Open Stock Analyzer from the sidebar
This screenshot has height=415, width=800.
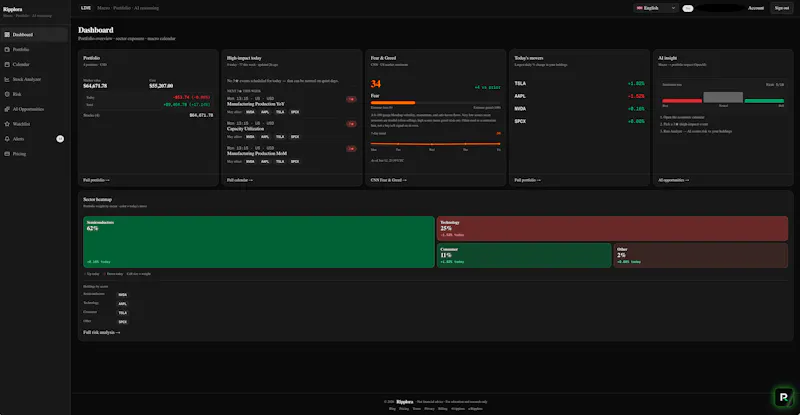(34, 79)
